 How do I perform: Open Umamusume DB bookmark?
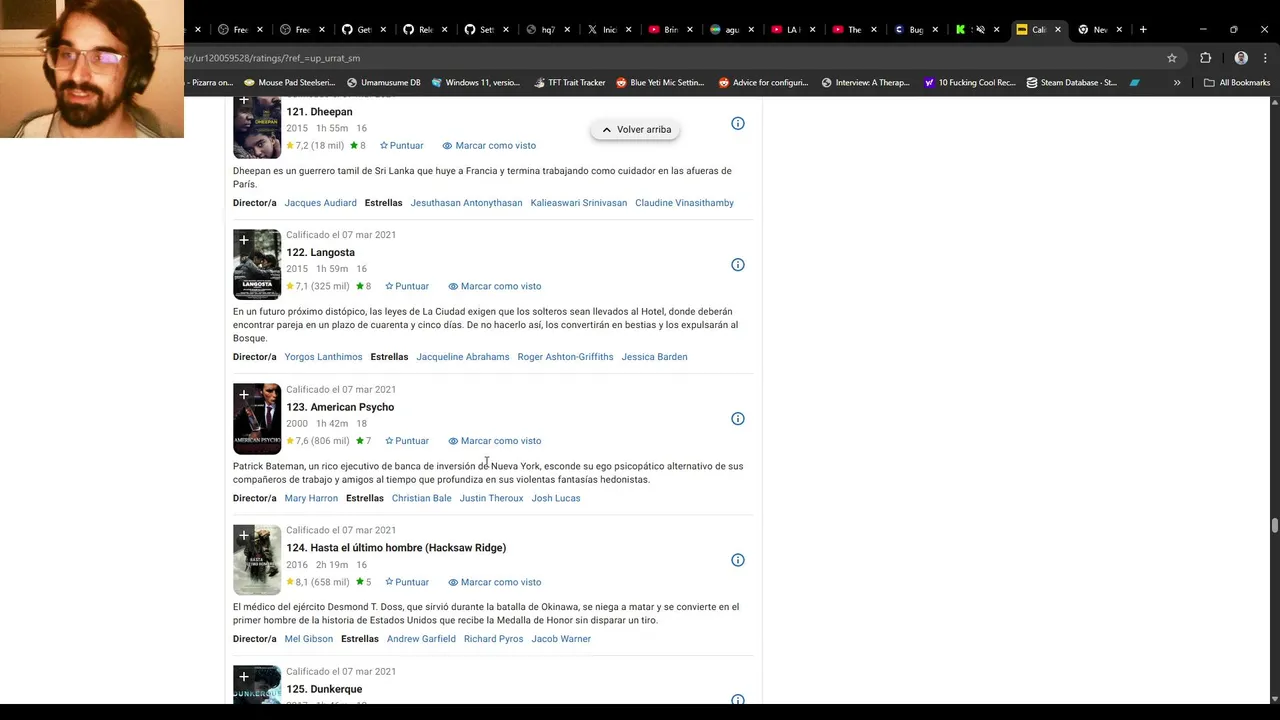pos(383,83)
